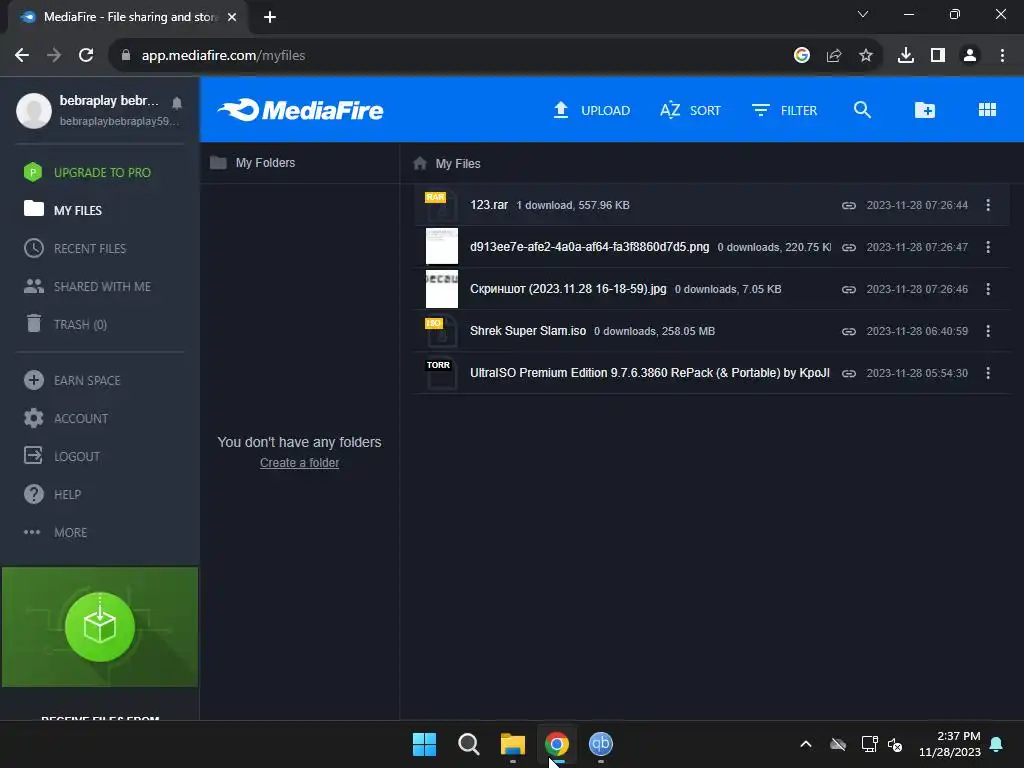
Task: Go back in browser
Action: click(x=22, y=56)
